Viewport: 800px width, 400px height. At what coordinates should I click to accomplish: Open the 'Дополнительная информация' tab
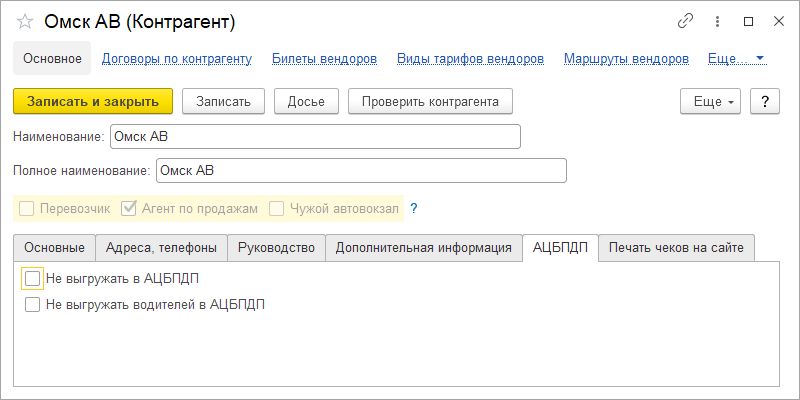coord(423,248)
